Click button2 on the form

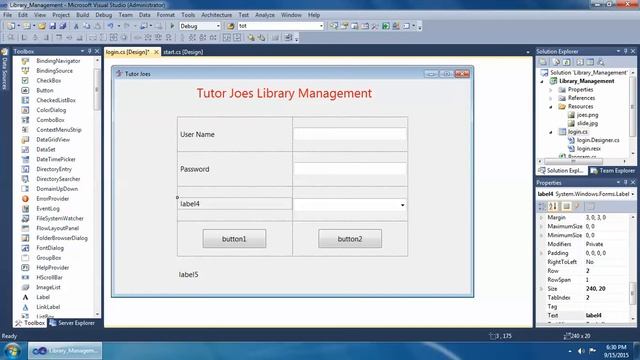pyautogui.click(x=350, y=239)
